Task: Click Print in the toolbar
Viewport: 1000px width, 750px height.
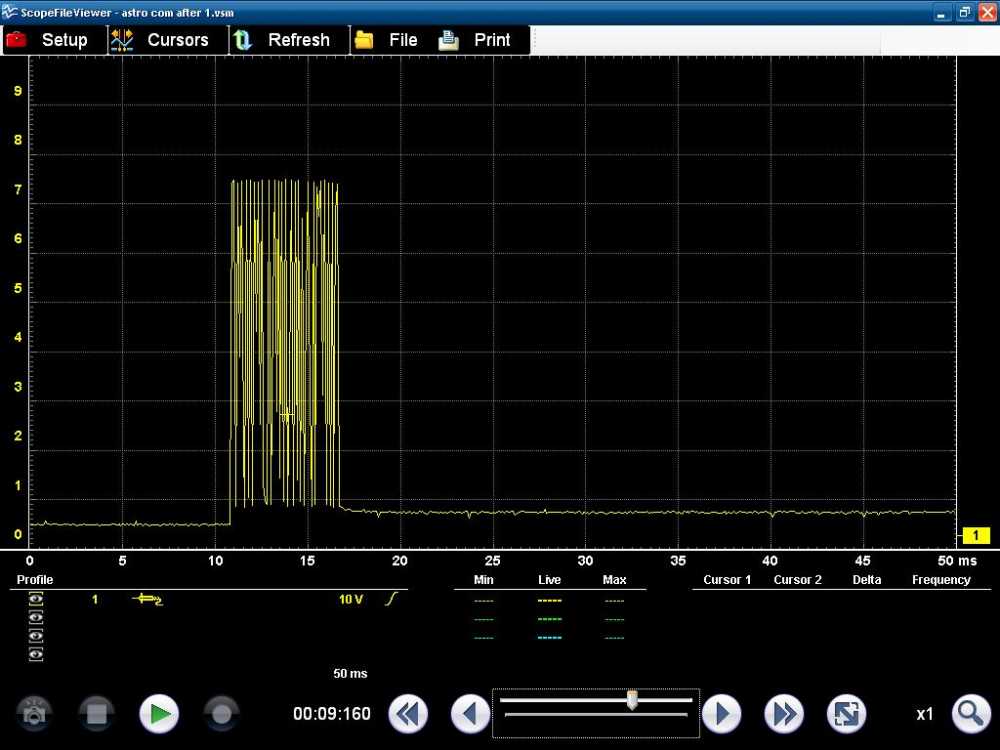Action: tap(483, 40)
